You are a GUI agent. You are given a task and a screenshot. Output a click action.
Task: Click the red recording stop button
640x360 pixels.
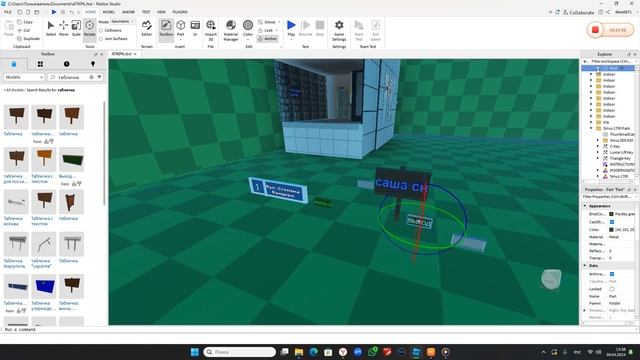point(595,30)
